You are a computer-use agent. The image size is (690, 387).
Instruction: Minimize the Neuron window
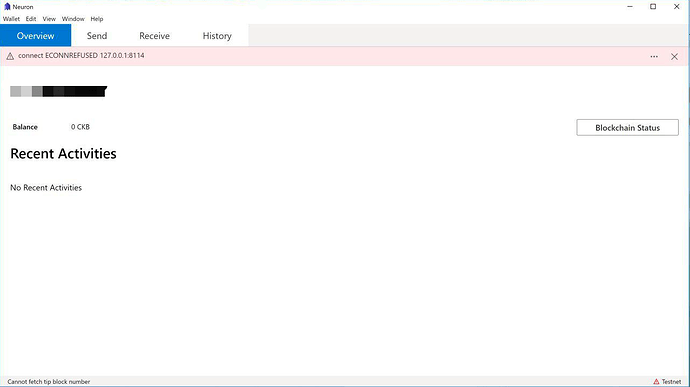(630, 7)
